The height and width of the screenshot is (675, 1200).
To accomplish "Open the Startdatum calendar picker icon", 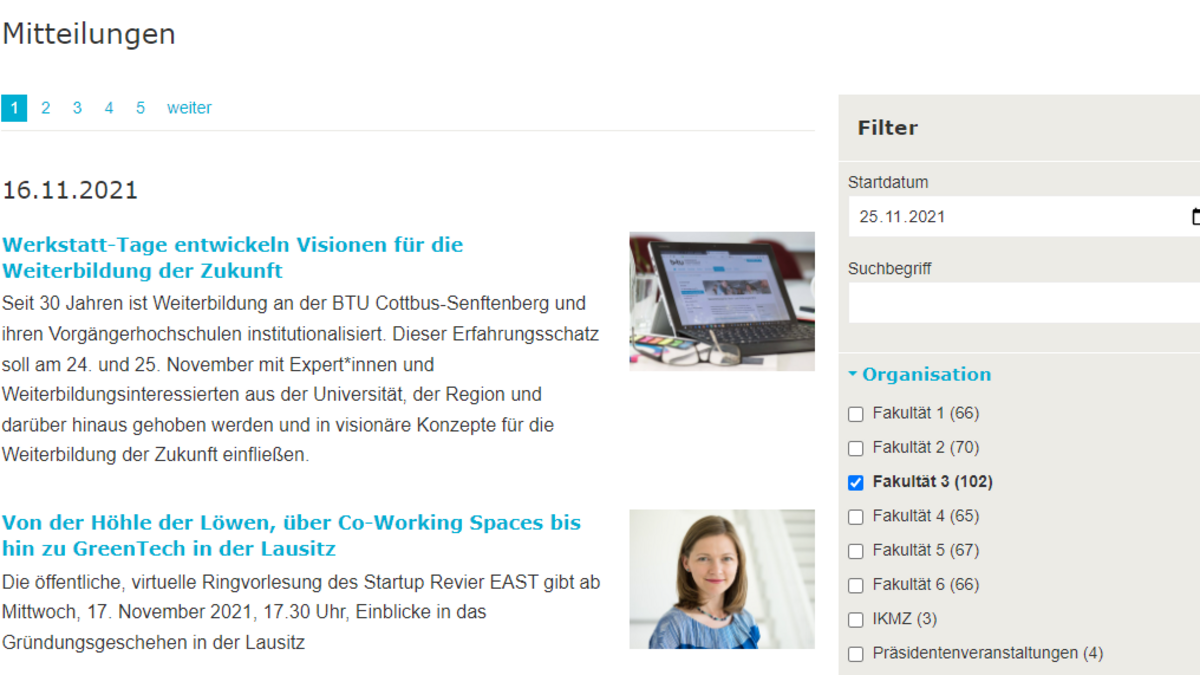I will pyautogui.click(x=1194, y=217).
